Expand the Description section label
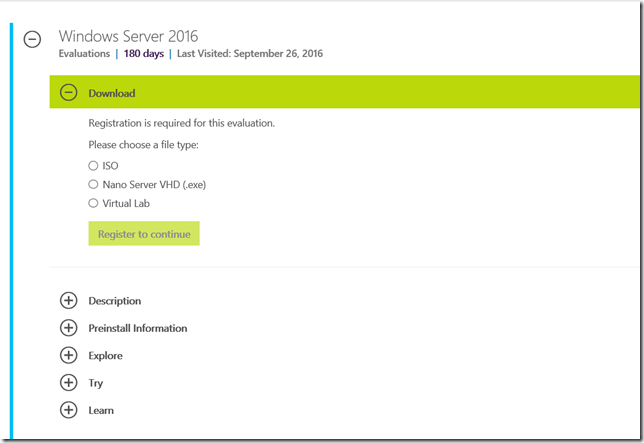The image size is (644, 443). [x=114, y=301]
